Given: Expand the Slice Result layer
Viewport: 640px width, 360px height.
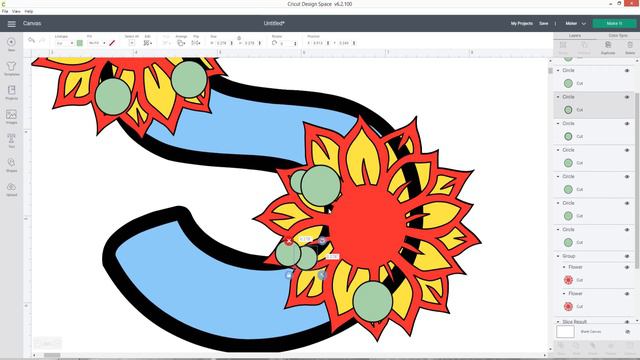Looking at the screenshot, I should (558, 322).
